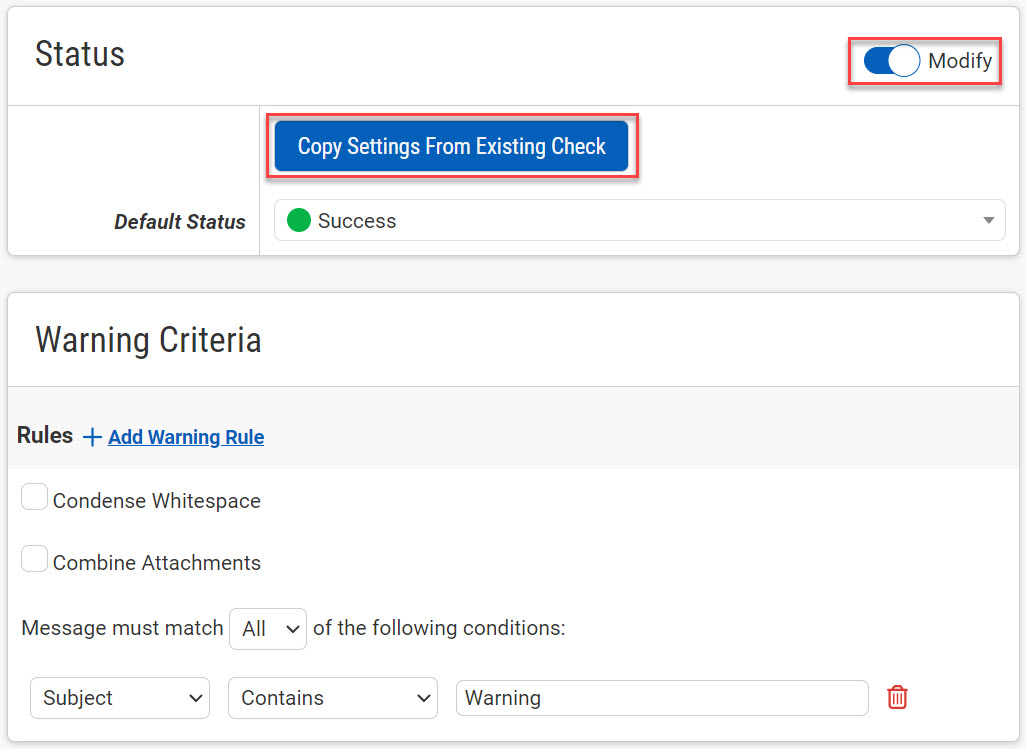Enable the Condense Whitespace checkbox
Viewport: 1026px width, 749px height.
coord(35,497)
